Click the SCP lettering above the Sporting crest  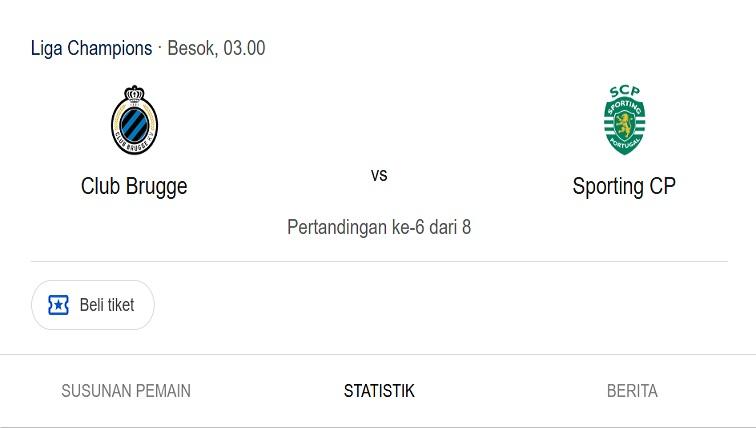click(x=624, y=92)
